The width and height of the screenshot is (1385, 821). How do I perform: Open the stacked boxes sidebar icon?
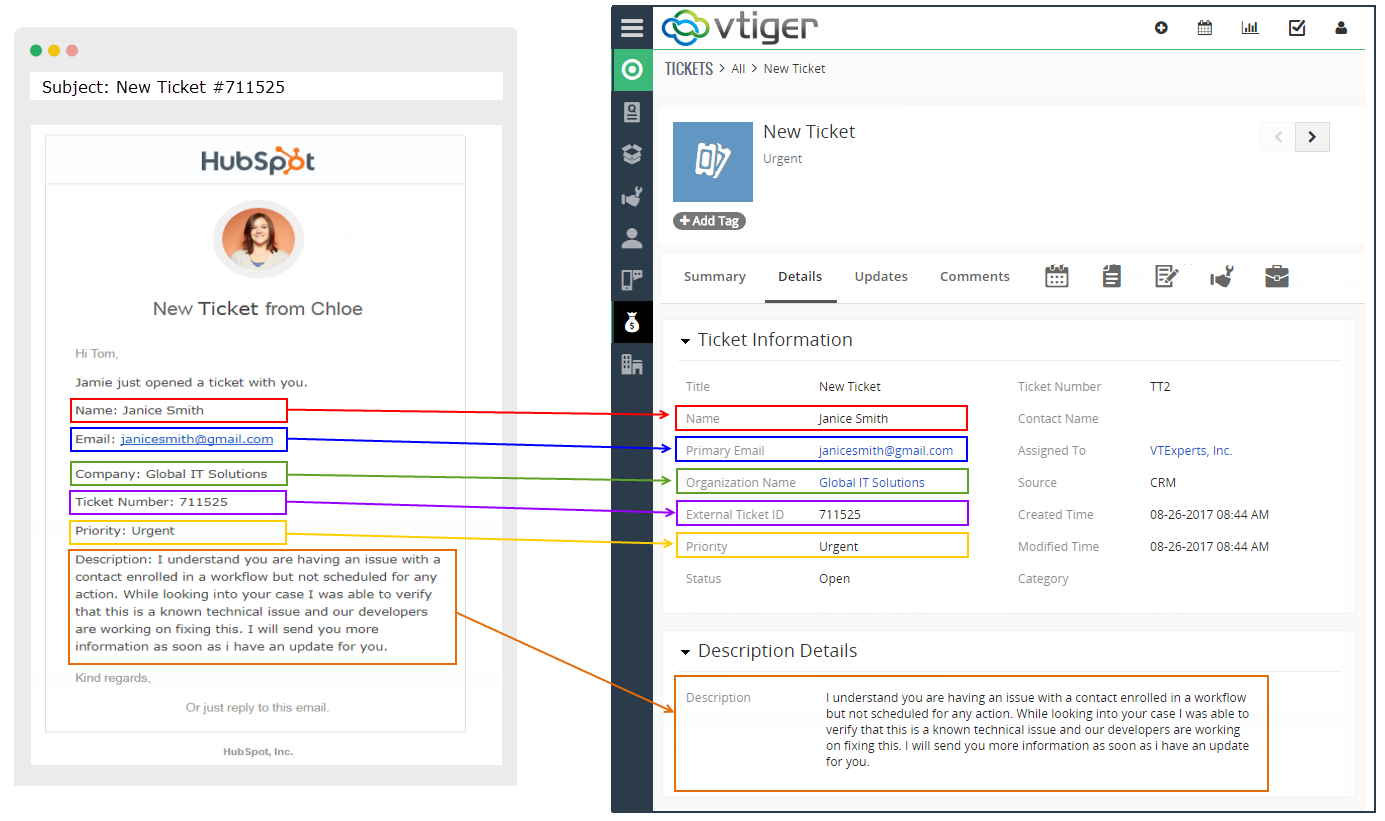click(632, 154)
